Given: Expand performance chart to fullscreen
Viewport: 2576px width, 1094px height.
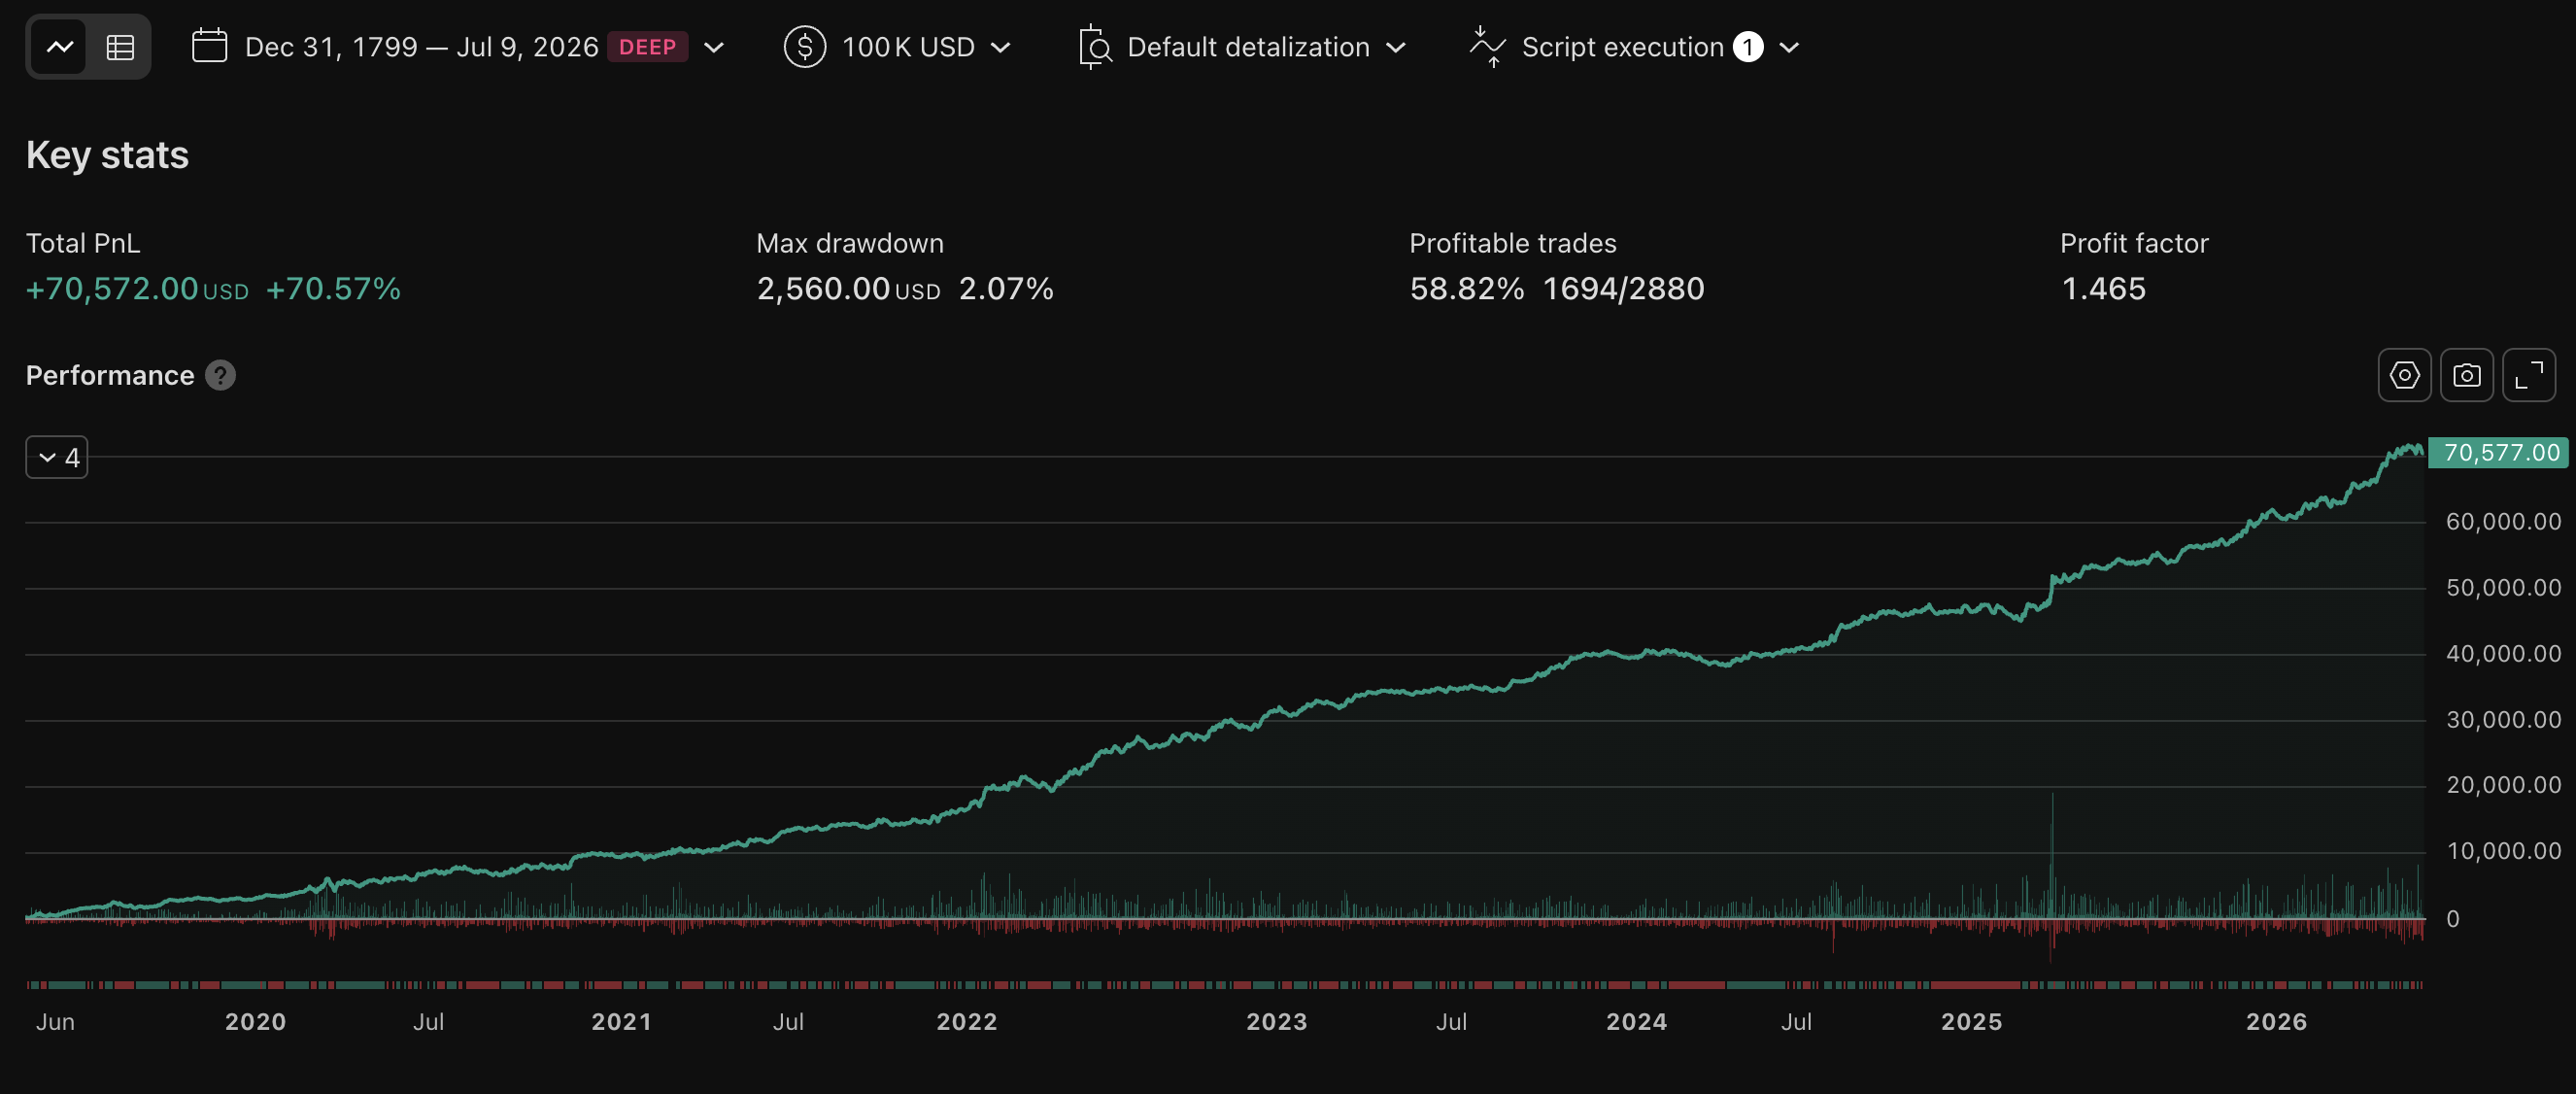Looking at the screenshot, I should [2528, 375].
